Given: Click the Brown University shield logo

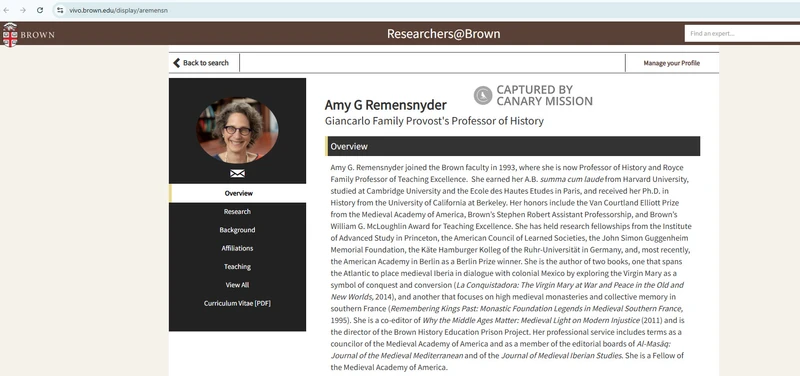Looking at the screenshot, I should (x=10, y=35).
